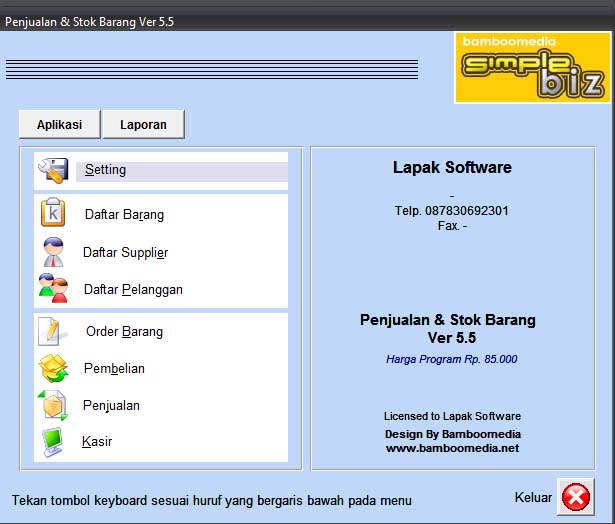Launch the Kasir menu item
Image resolution: width=615 pixels, height=524 pixels.
97,442
